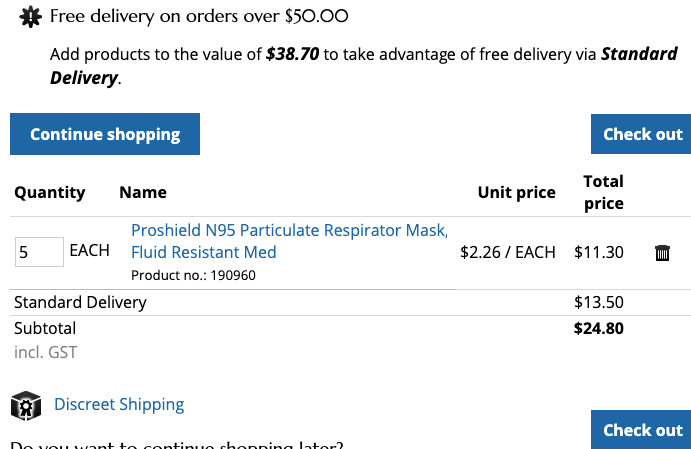Click the $13.50 delivery charge

pyautogui.click(x=598, y=302)
